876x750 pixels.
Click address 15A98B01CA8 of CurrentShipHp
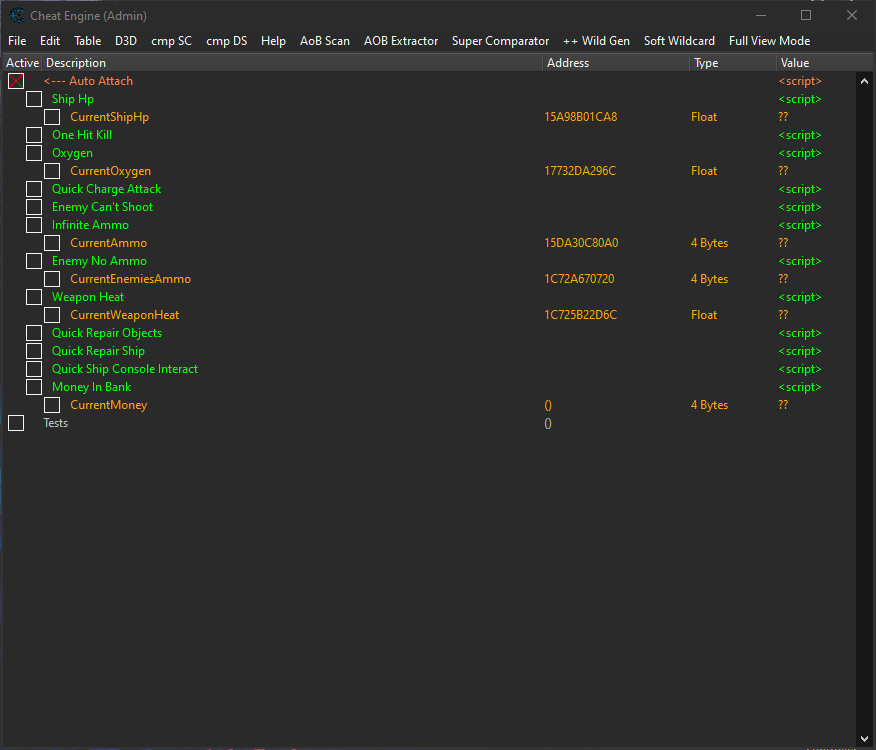coord(580,117)
